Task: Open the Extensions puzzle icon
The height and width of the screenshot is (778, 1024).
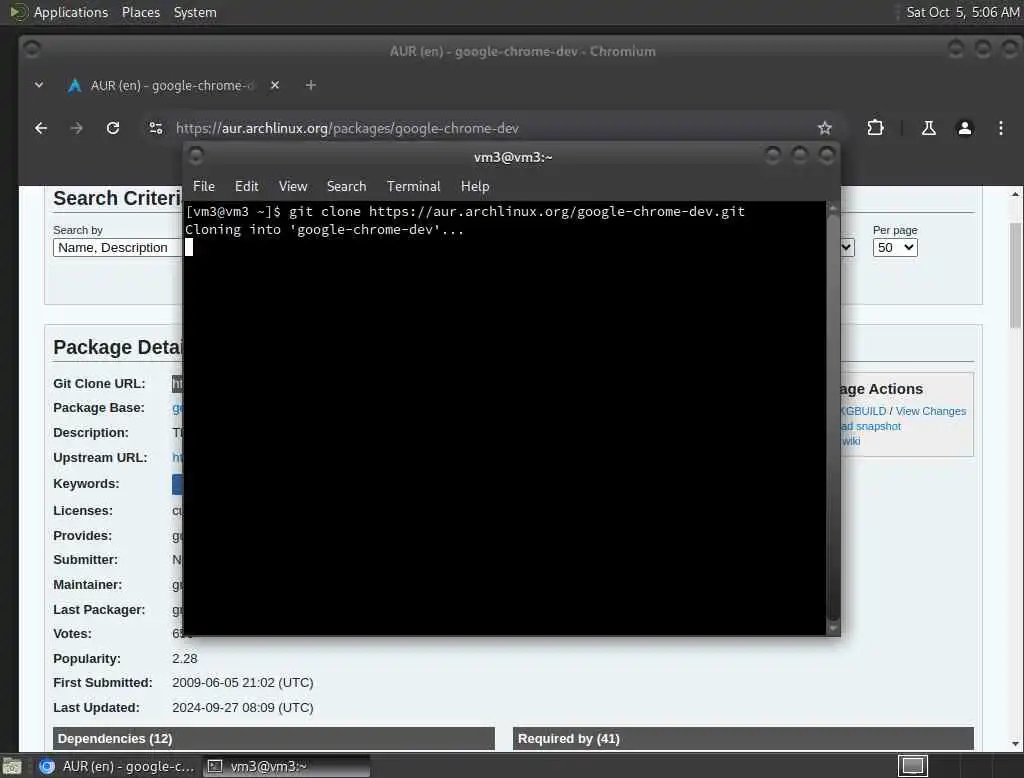Action: [875, 128]
